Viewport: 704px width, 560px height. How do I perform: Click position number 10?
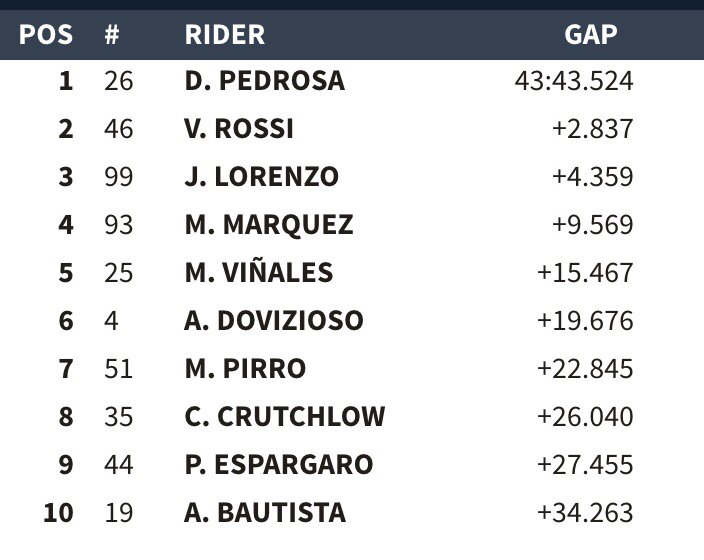(x=58, y=513)
